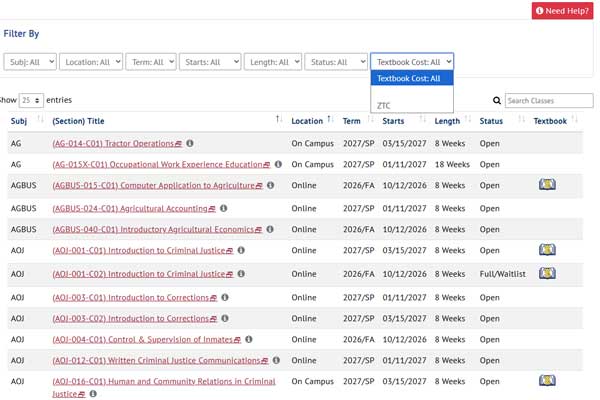Open the Starts: All filter dropdown

tap(210, 62)
